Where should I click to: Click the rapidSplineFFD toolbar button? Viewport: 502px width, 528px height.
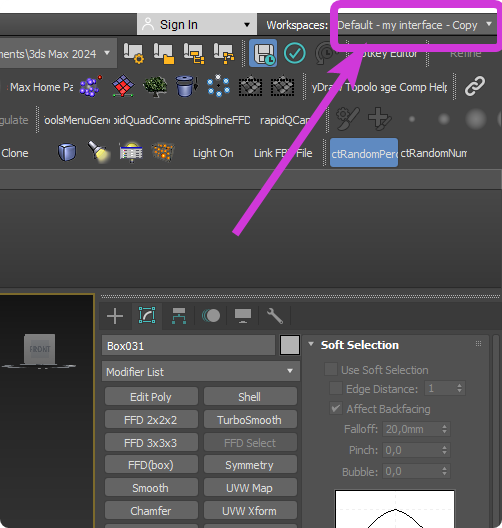pos(217,120)
